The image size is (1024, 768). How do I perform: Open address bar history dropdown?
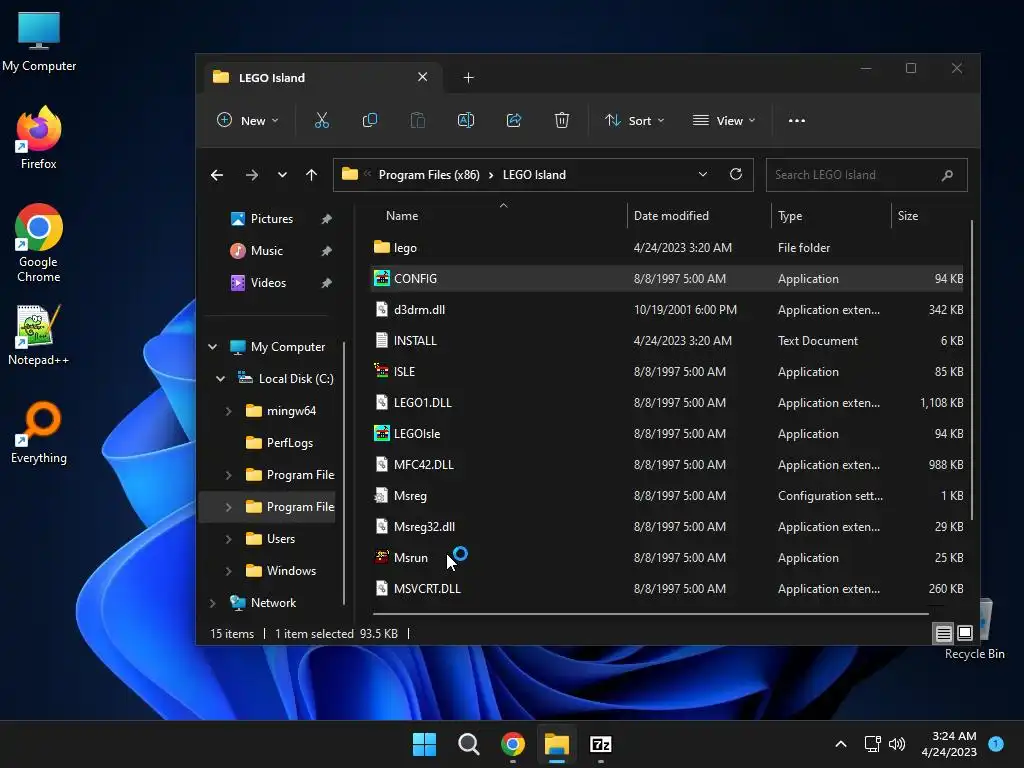tap(703, 174)
